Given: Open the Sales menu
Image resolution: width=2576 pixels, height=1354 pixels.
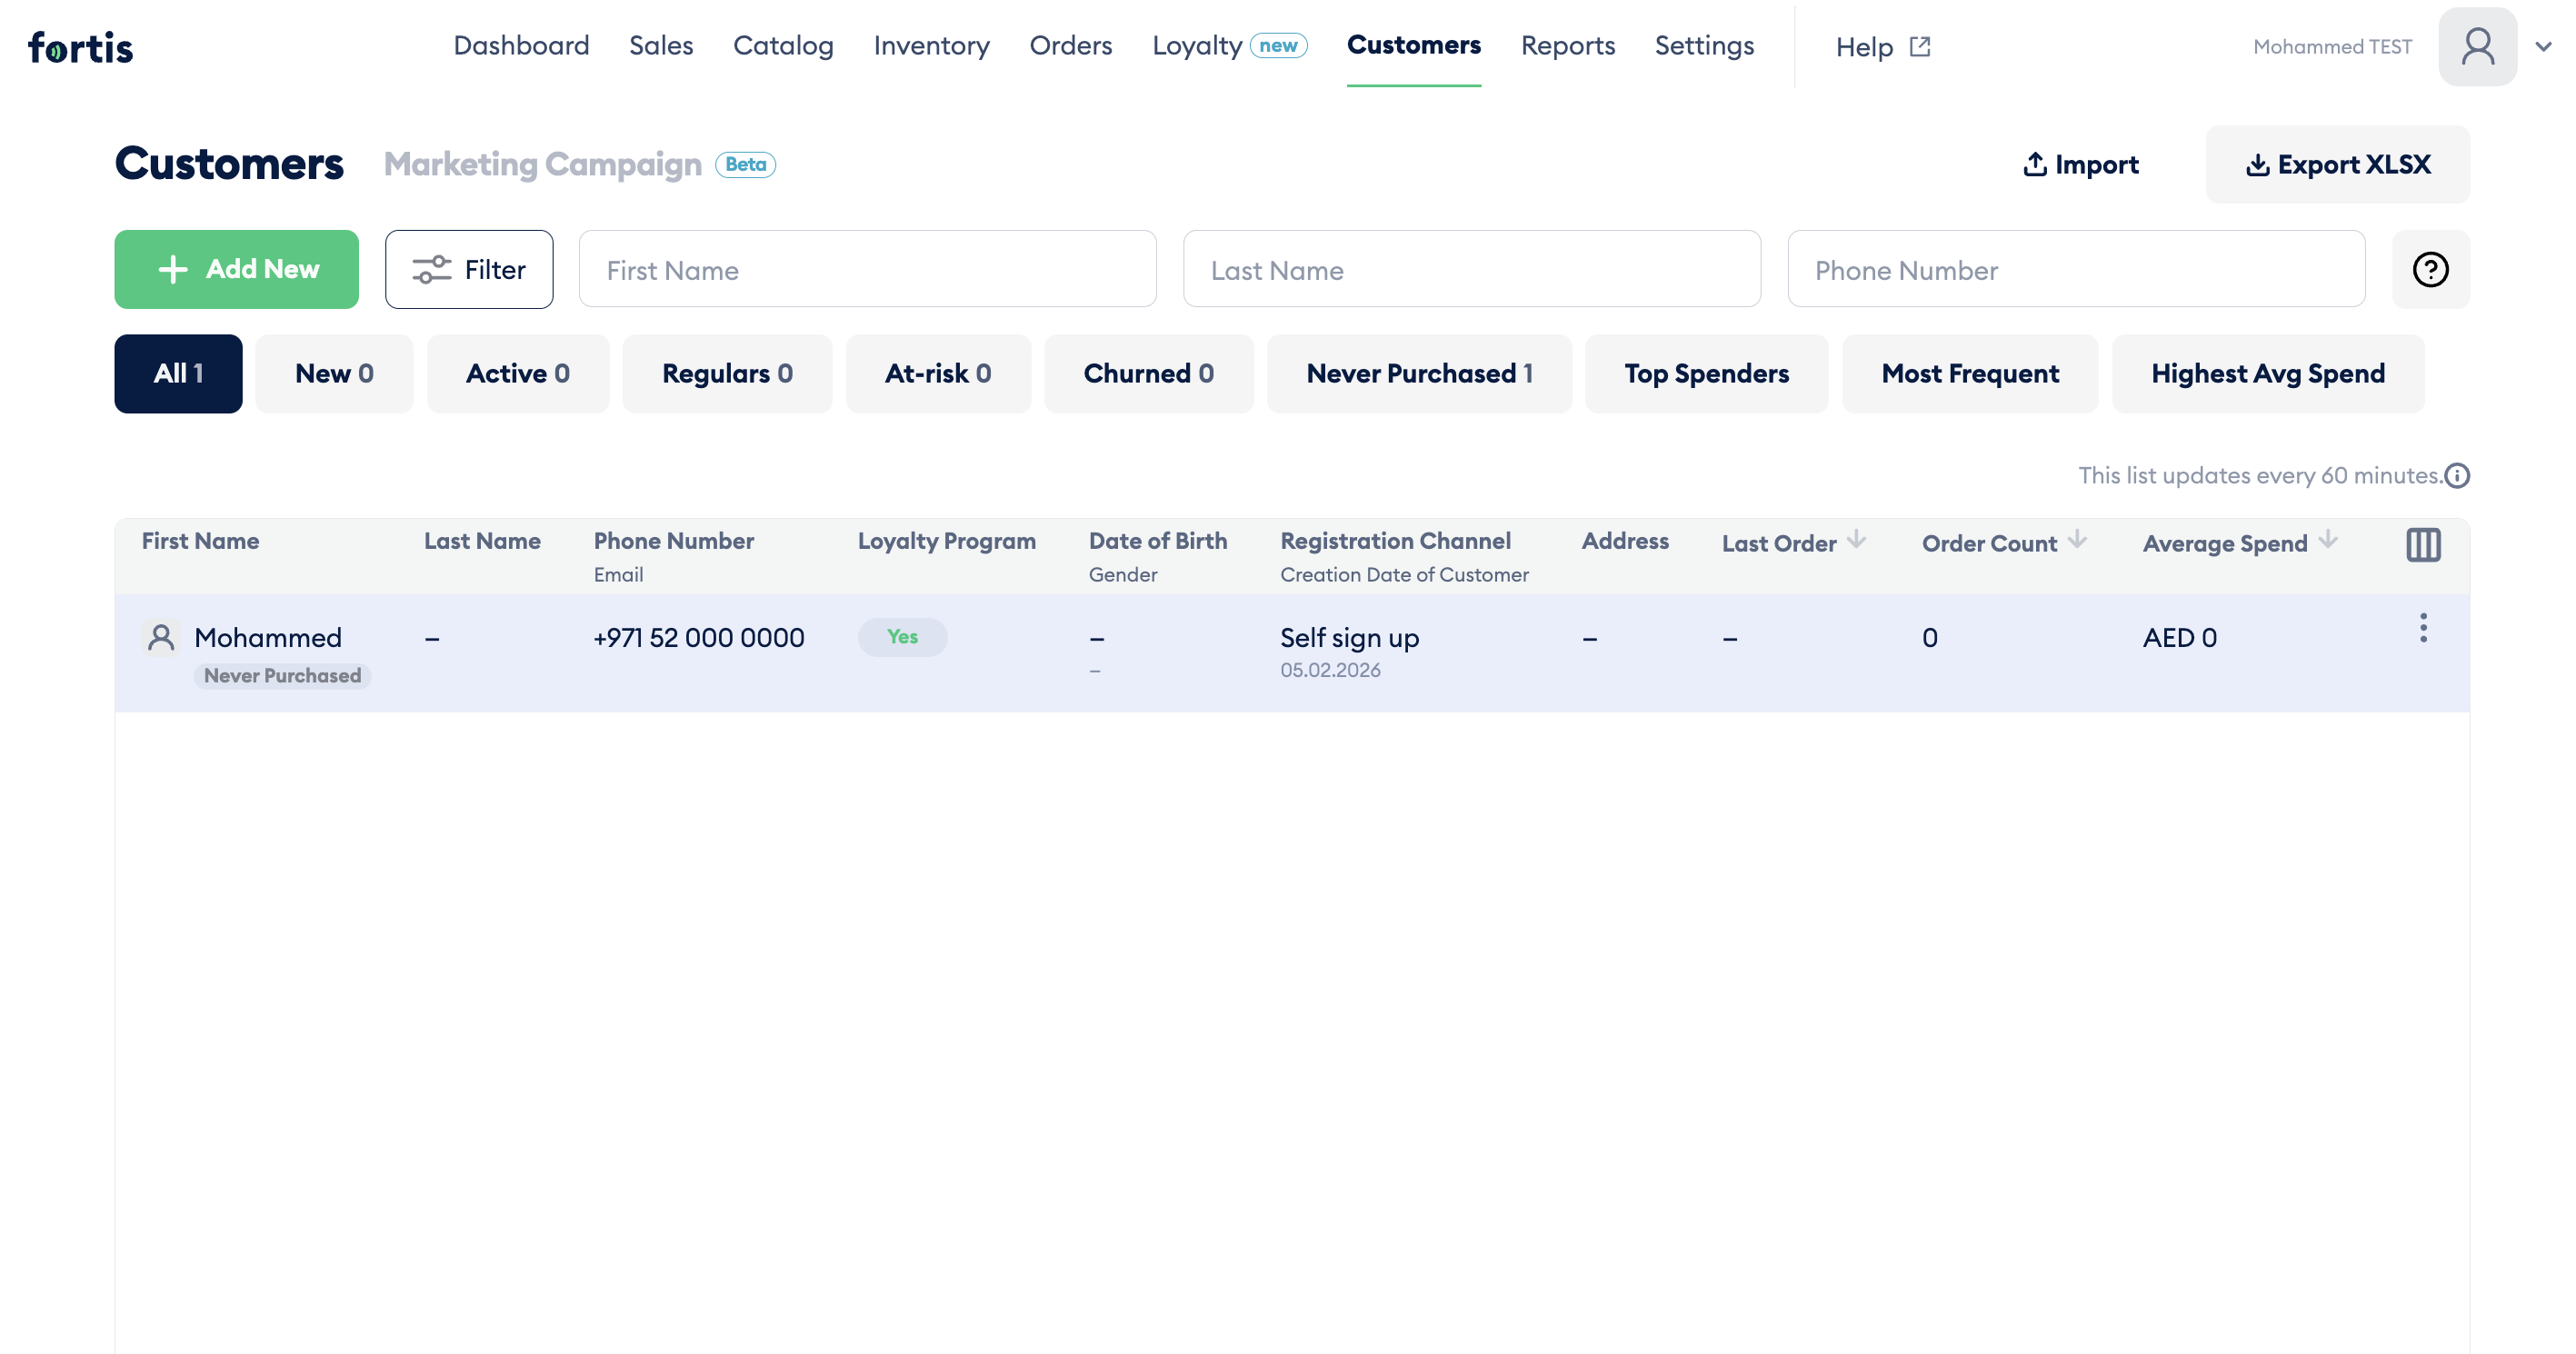Looking at the screenshot, I should 661,46.
